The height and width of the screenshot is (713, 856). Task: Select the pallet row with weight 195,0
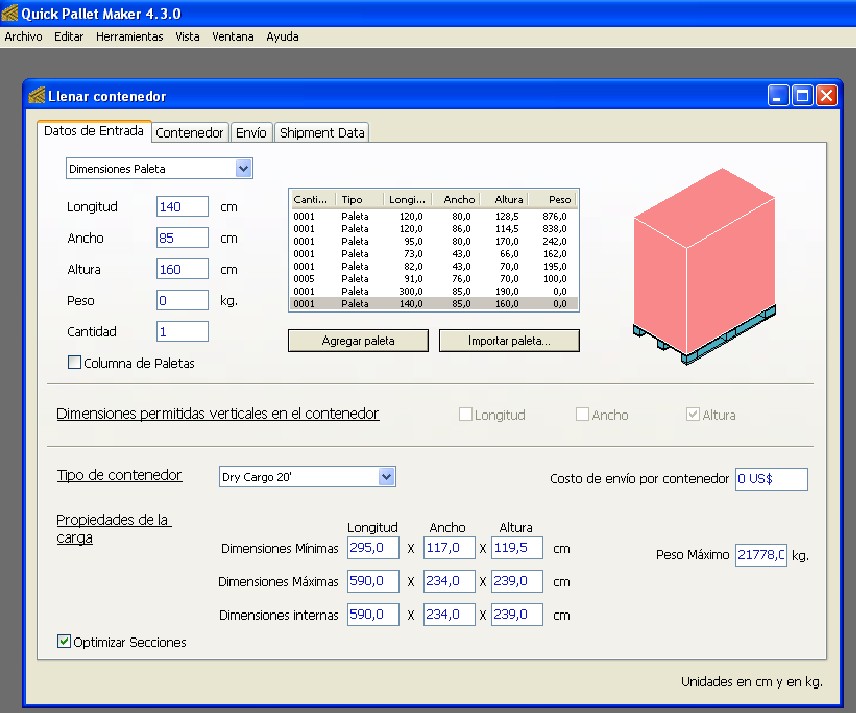(x=433, y=266)
